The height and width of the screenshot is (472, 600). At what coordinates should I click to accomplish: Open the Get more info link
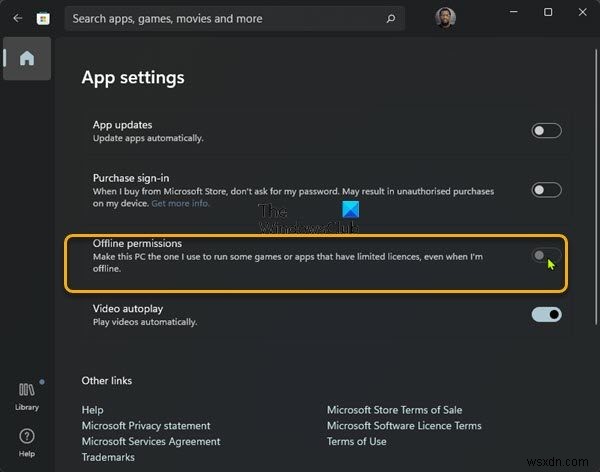click(181, 203)
